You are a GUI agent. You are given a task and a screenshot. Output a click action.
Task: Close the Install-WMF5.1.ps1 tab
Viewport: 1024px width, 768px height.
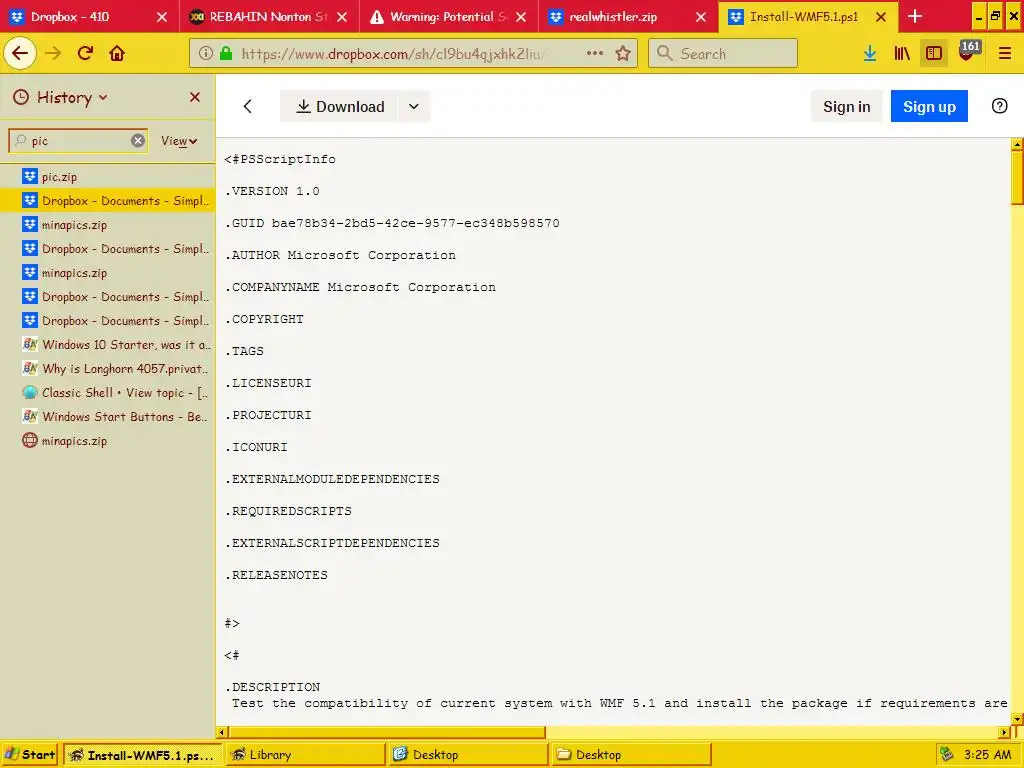tap(880, 17)
